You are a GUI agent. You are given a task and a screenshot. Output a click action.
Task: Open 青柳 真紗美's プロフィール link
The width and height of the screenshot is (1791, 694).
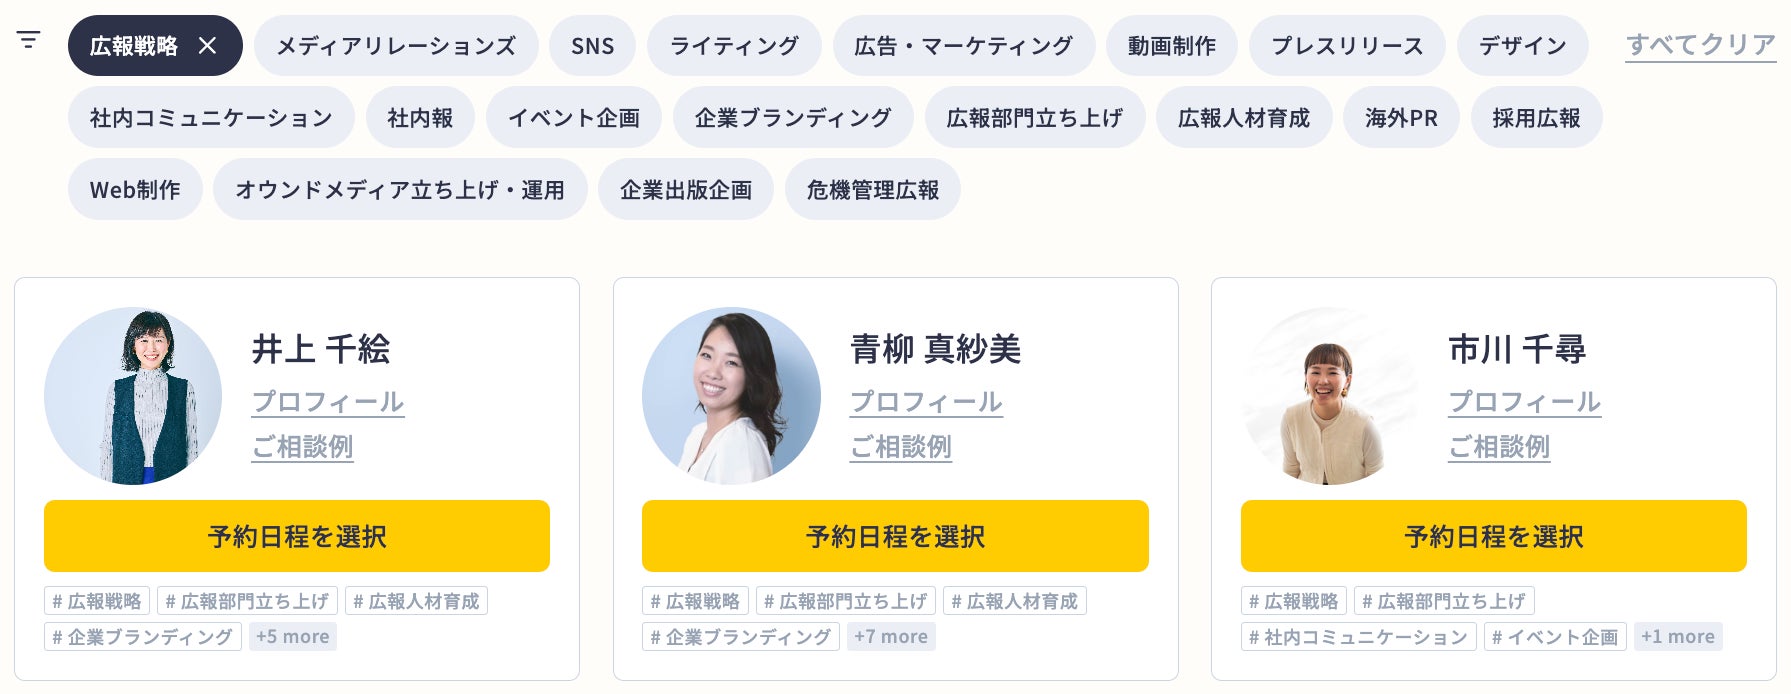(926, 402)
